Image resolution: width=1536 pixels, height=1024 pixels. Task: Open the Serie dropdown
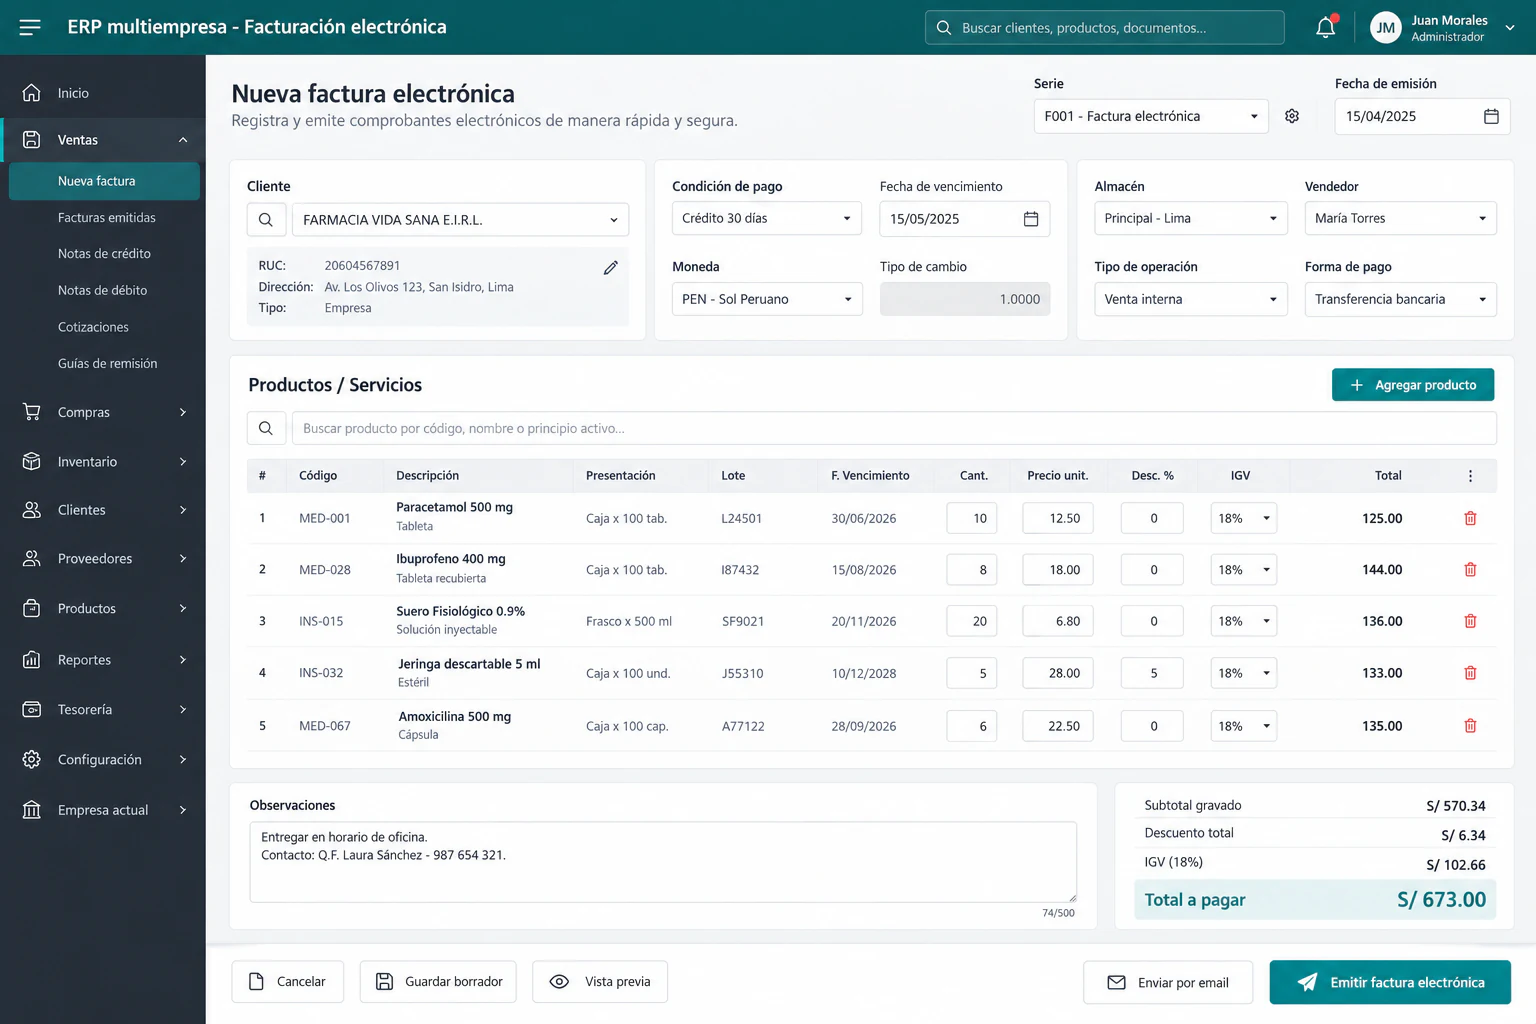[x=1151, y=116]
